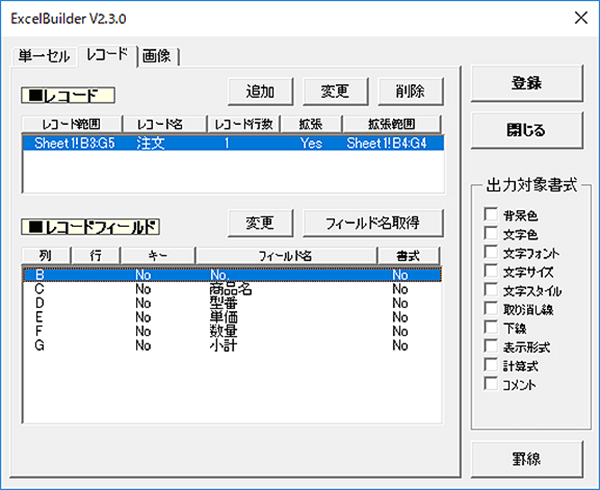Check the 取り消し線 option

click(491, 308)
